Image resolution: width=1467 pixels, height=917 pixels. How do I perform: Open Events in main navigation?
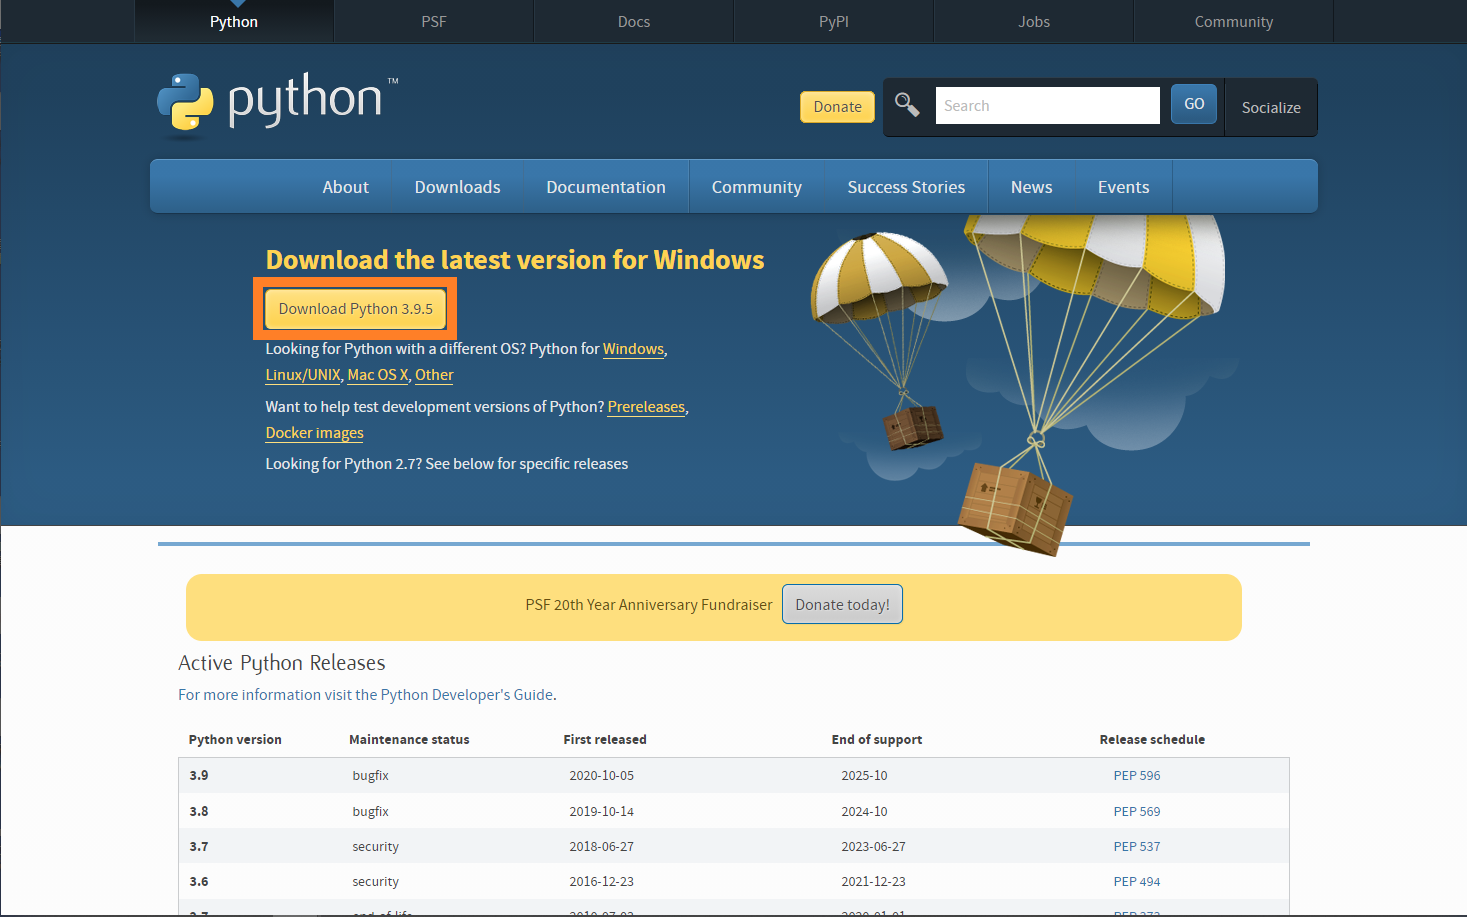pos(1123,187)
